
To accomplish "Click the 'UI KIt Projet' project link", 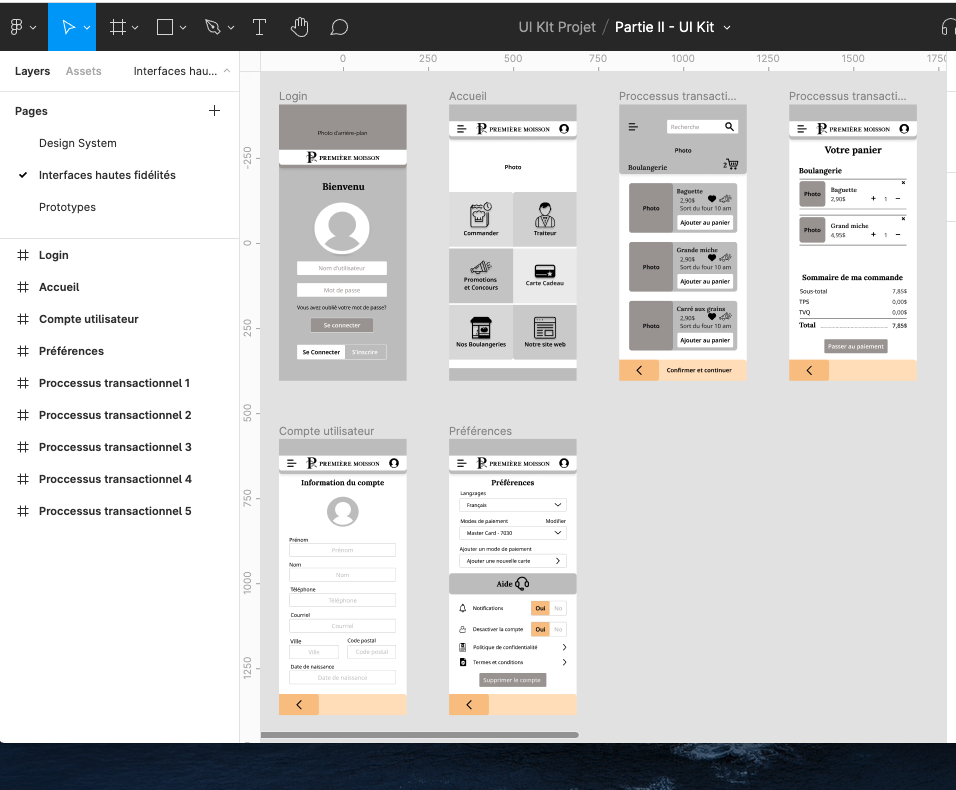I will point(555,27).
